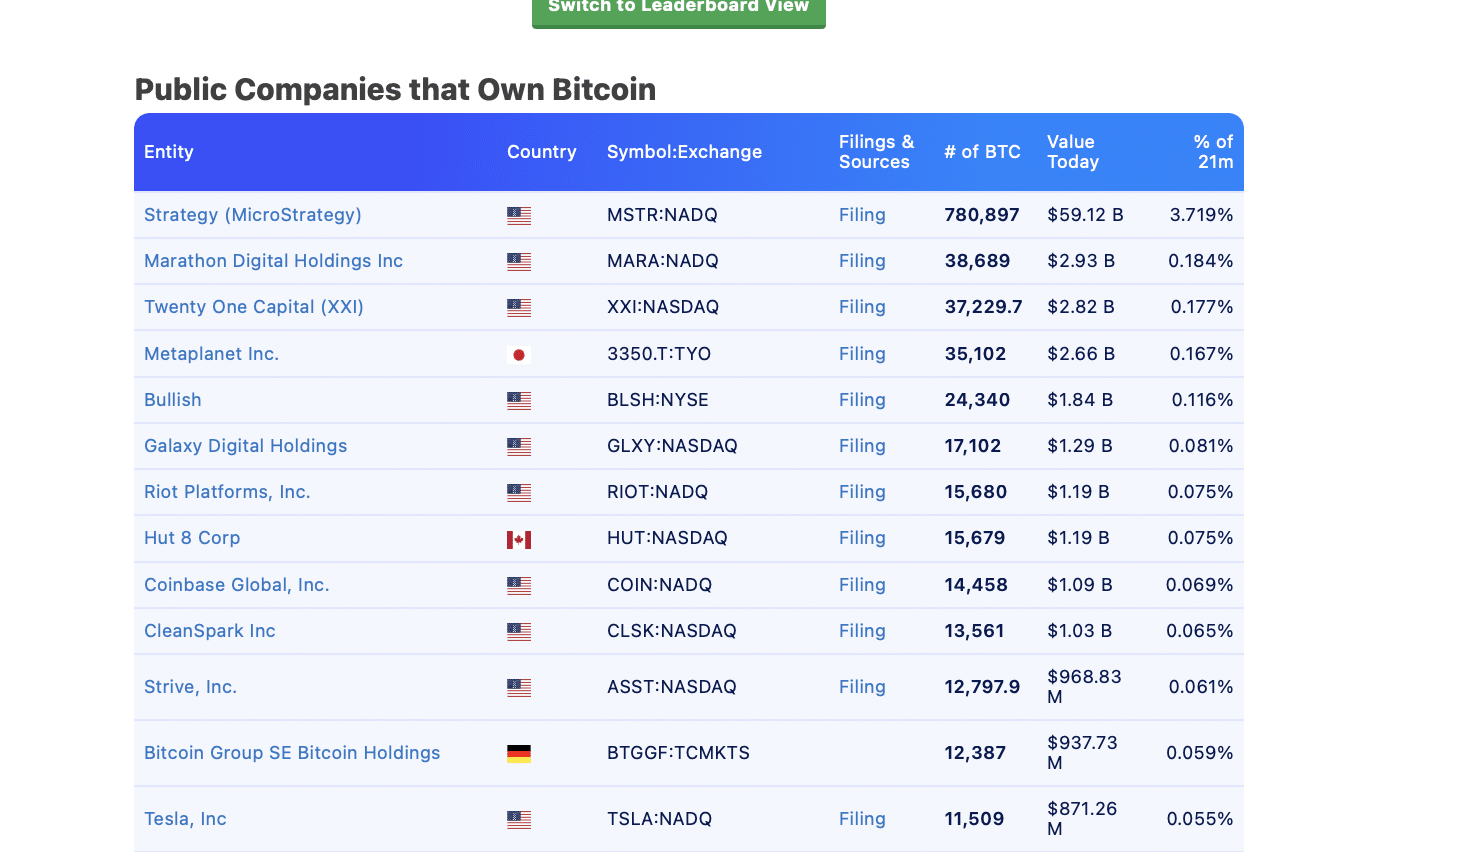Click the US flag next to Strategy (MicroStrategy)
The image size is (1470, 852).
(x=519, y=214)
